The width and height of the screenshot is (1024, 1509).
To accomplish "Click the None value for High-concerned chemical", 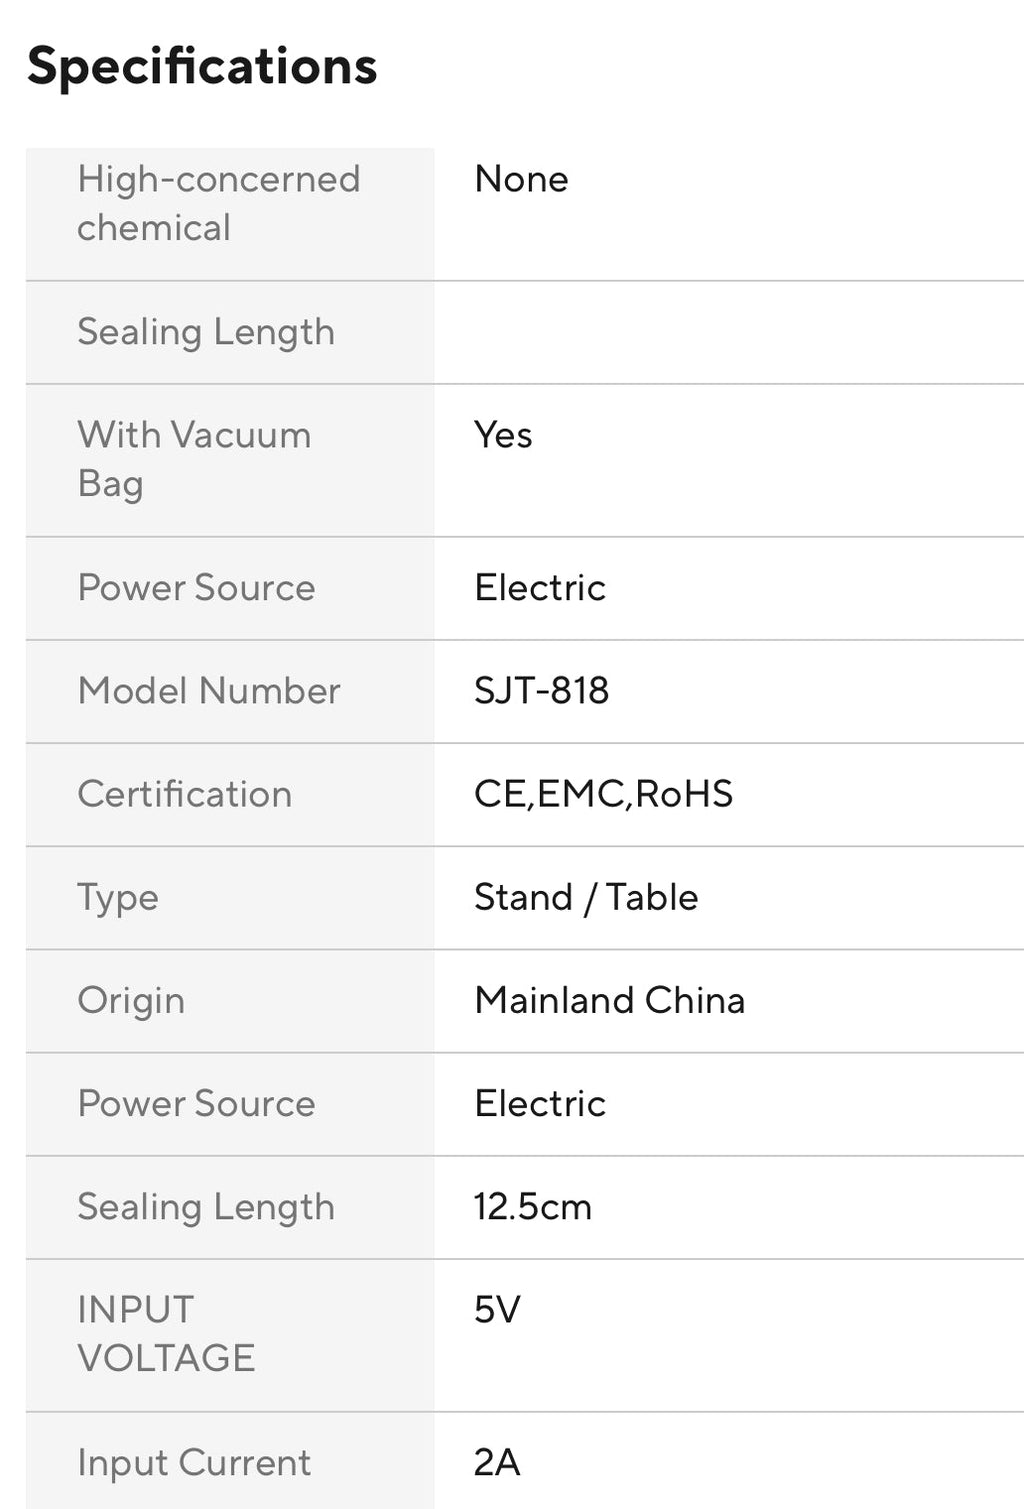I will coord(521,180).
